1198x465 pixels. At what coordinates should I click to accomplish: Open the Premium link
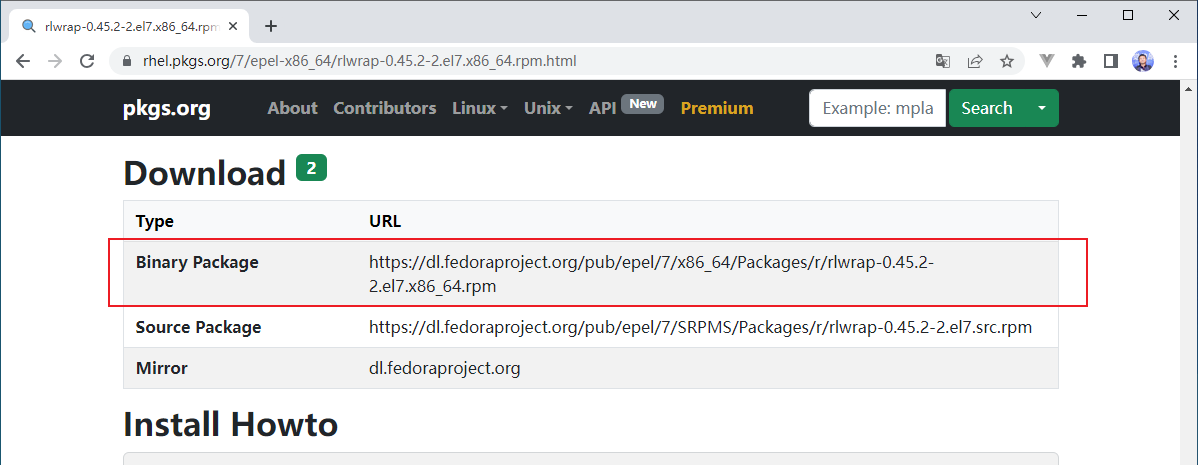click(x=717, y=108)
